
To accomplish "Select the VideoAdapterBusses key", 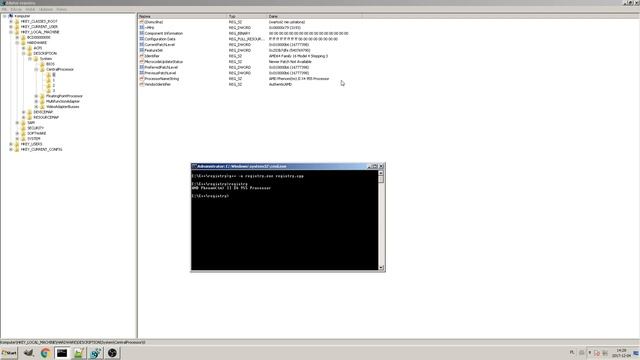I will pos(62,107).
